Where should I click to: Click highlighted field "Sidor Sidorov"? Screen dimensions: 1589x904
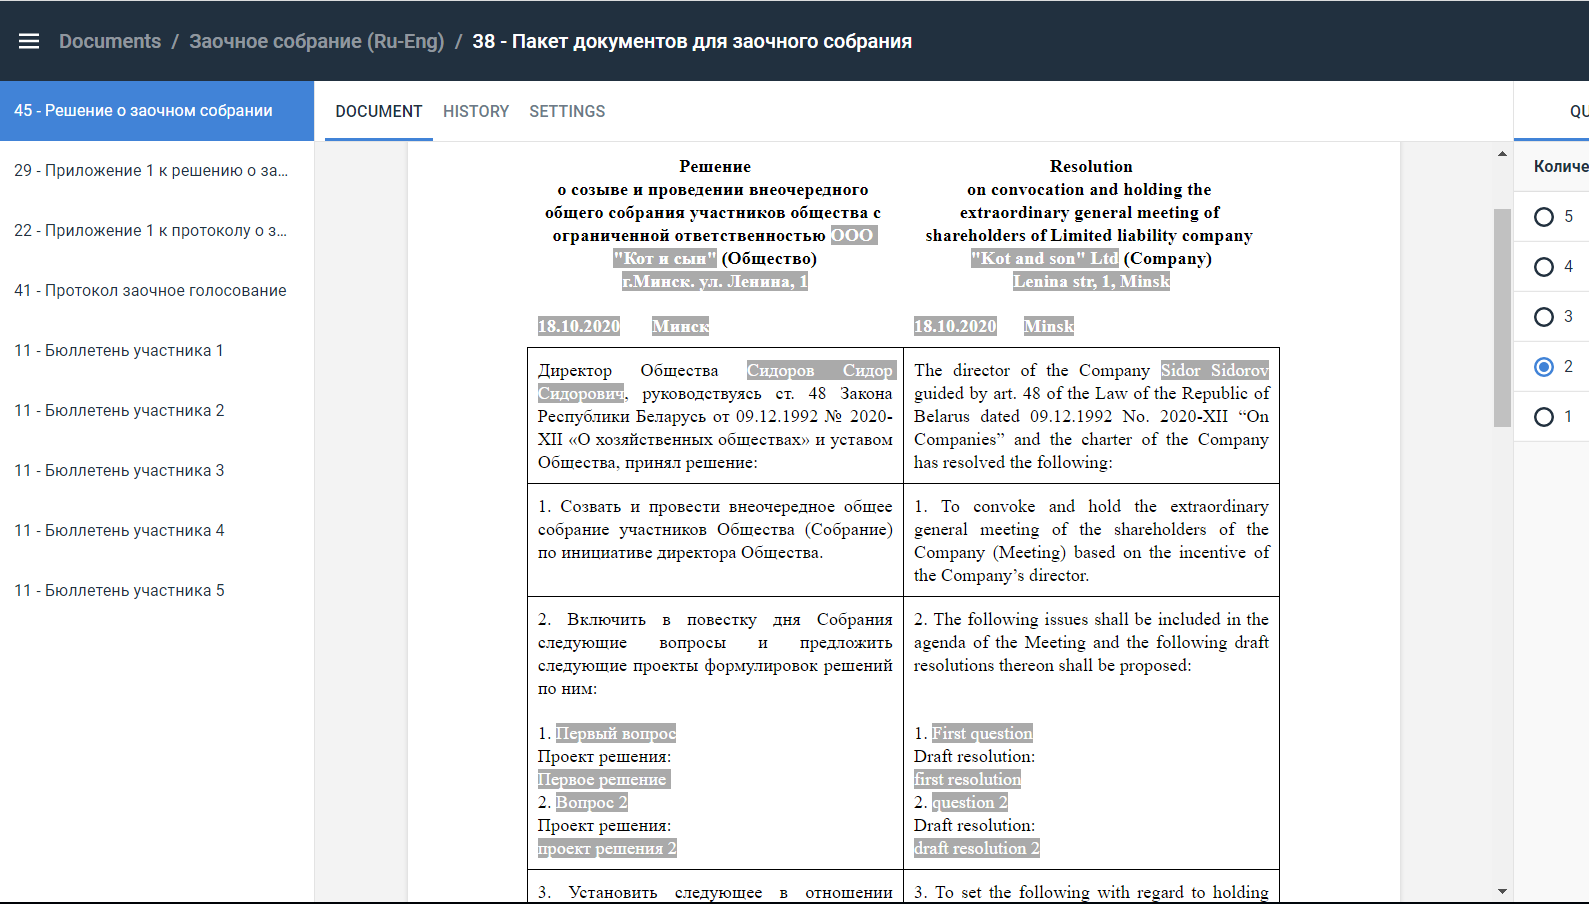click(x=1214, y=370)
